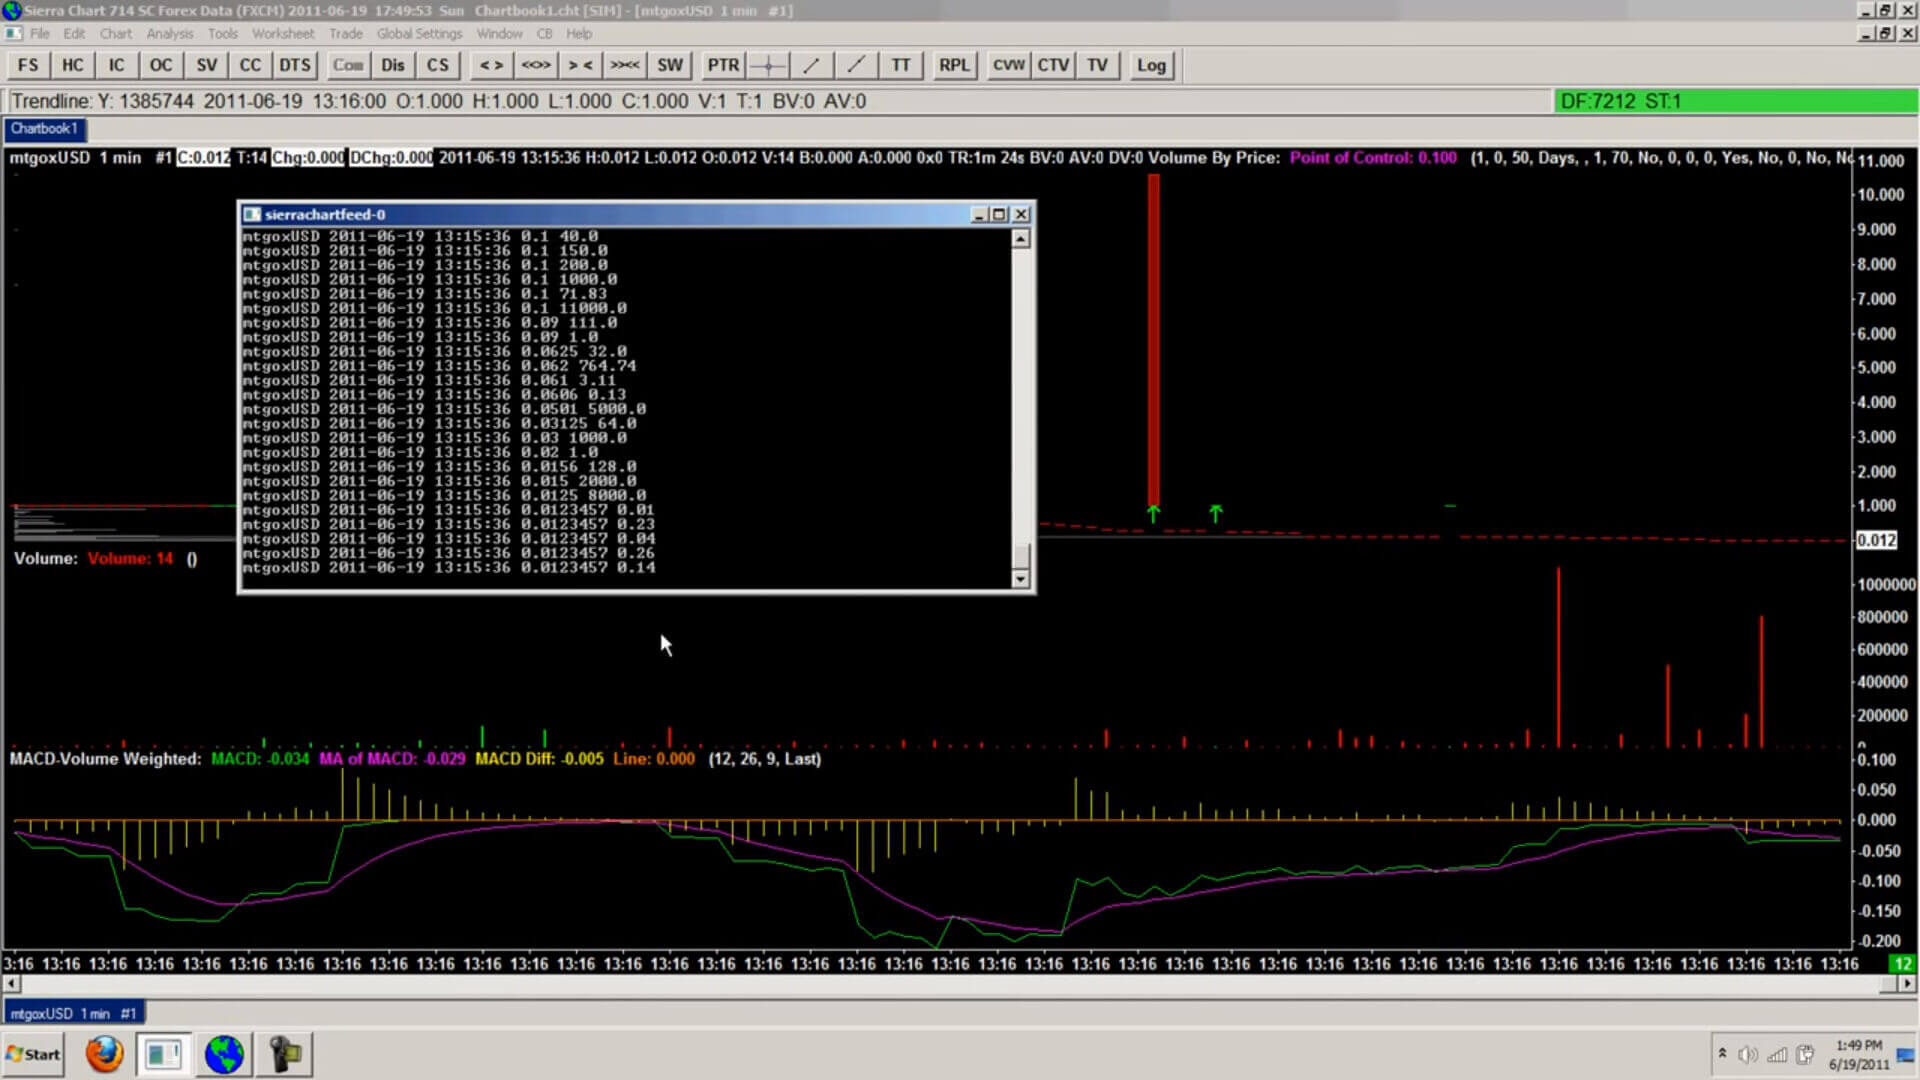Open the Trade menu
Screen dimensions: 1920x1080
point(345,33)
